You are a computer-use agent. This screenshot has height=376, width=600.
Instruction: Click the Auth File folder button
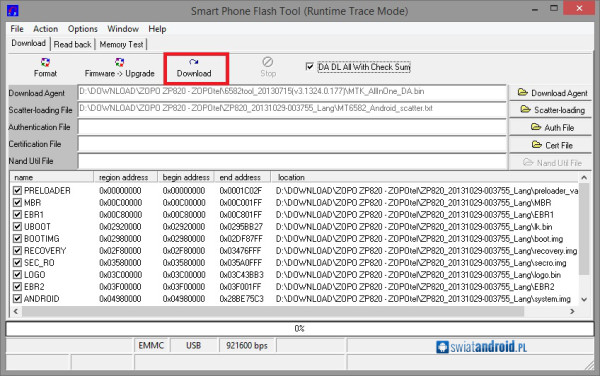coord(552,127)
